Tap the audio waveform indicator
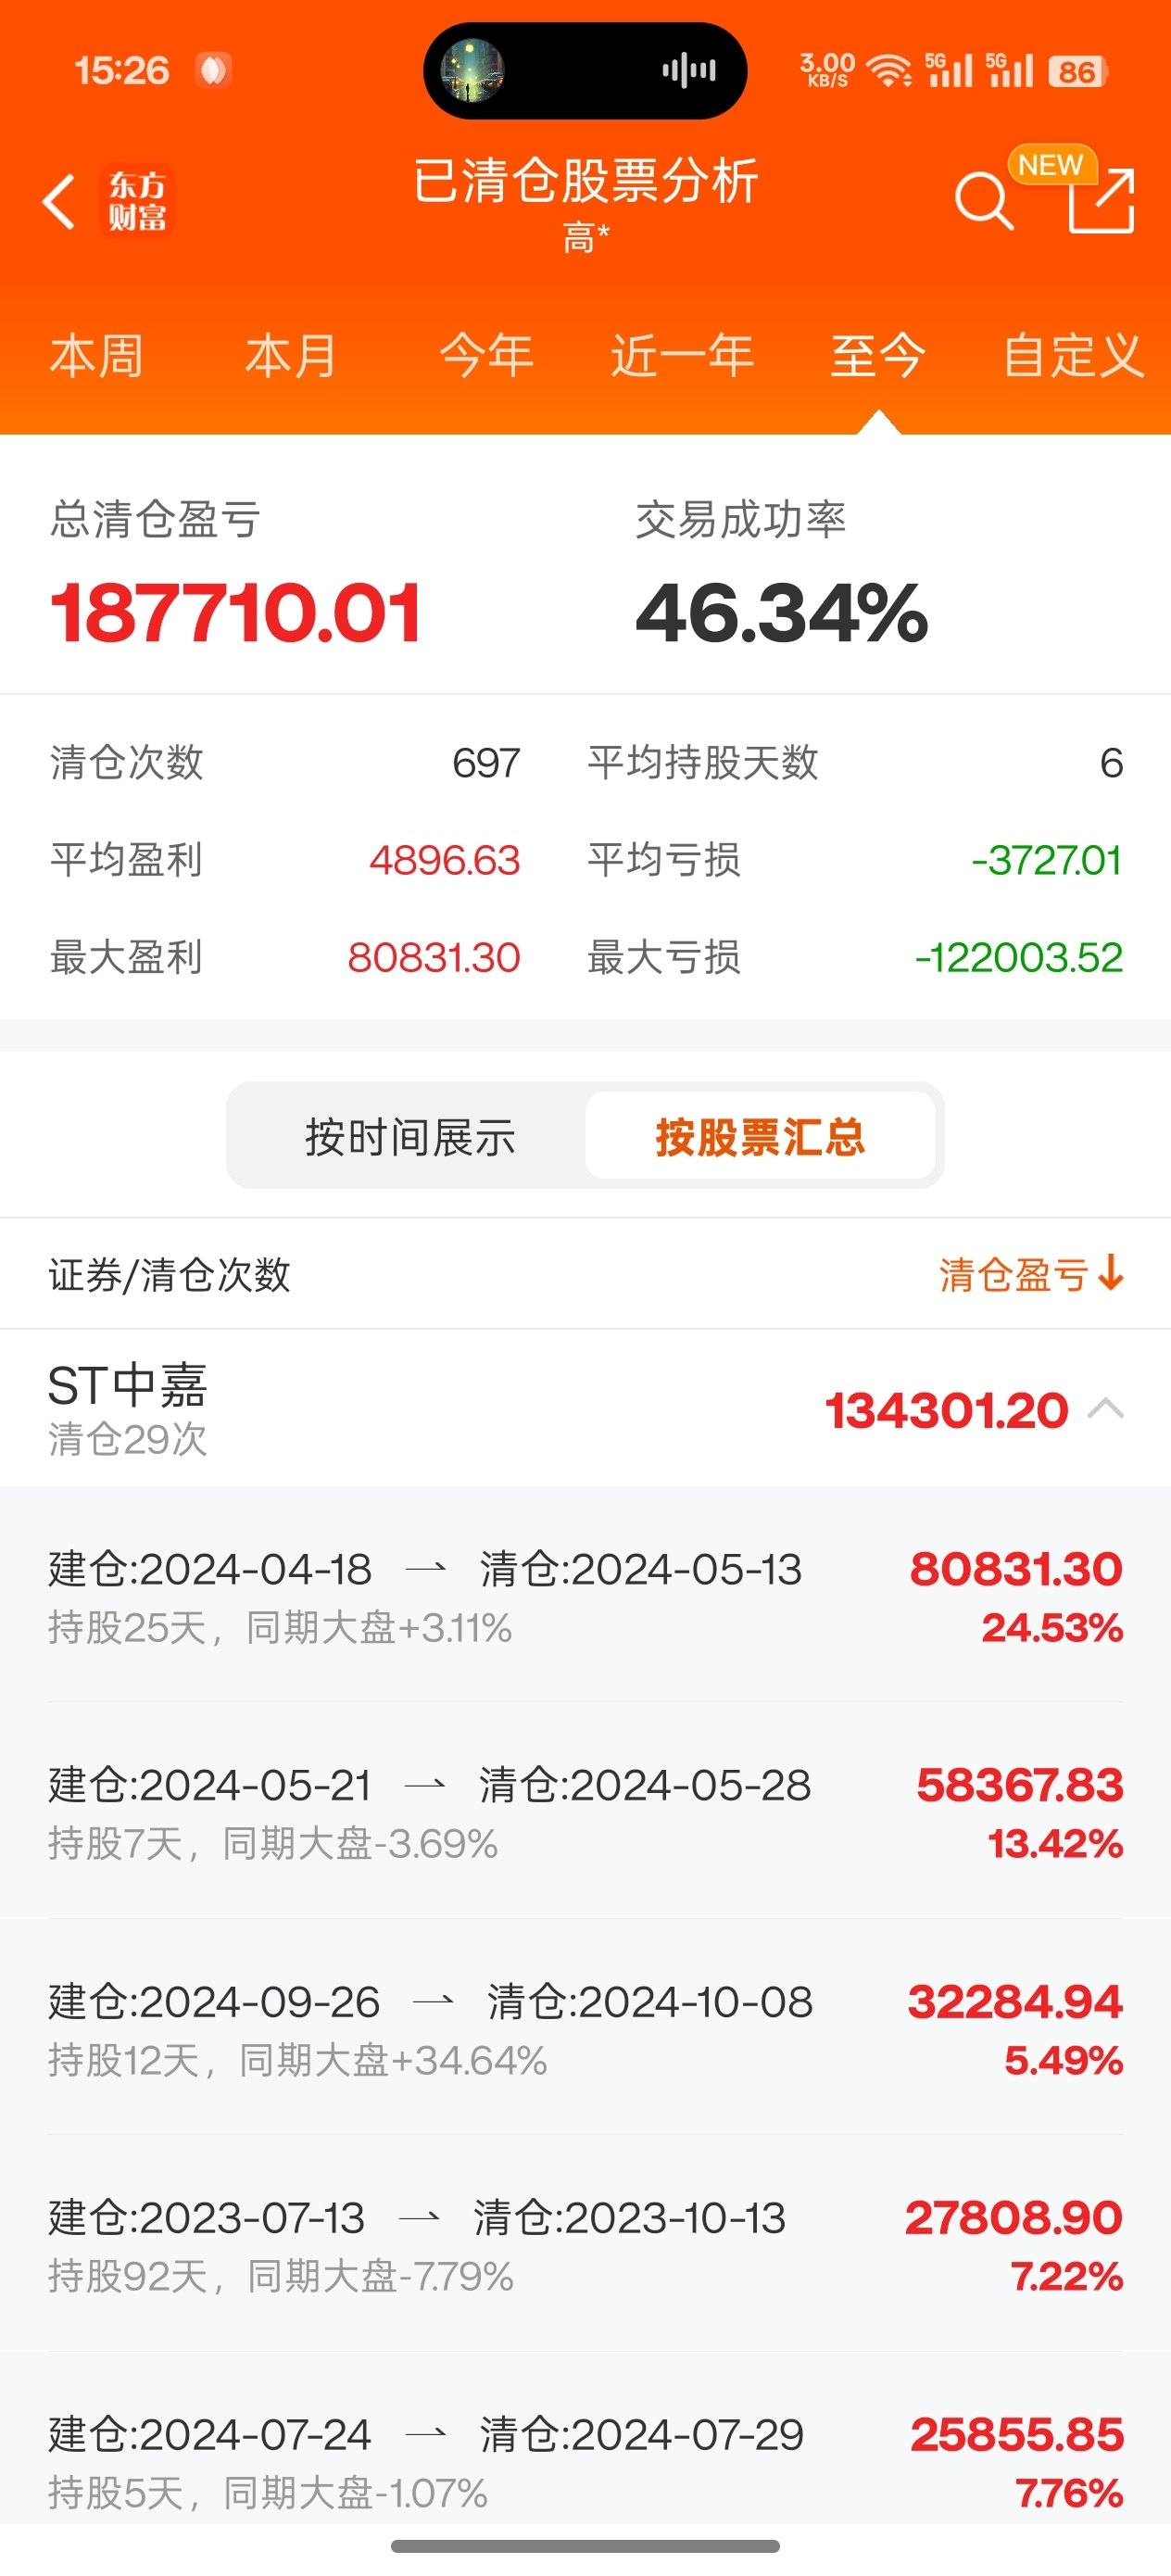 point(688,70)
